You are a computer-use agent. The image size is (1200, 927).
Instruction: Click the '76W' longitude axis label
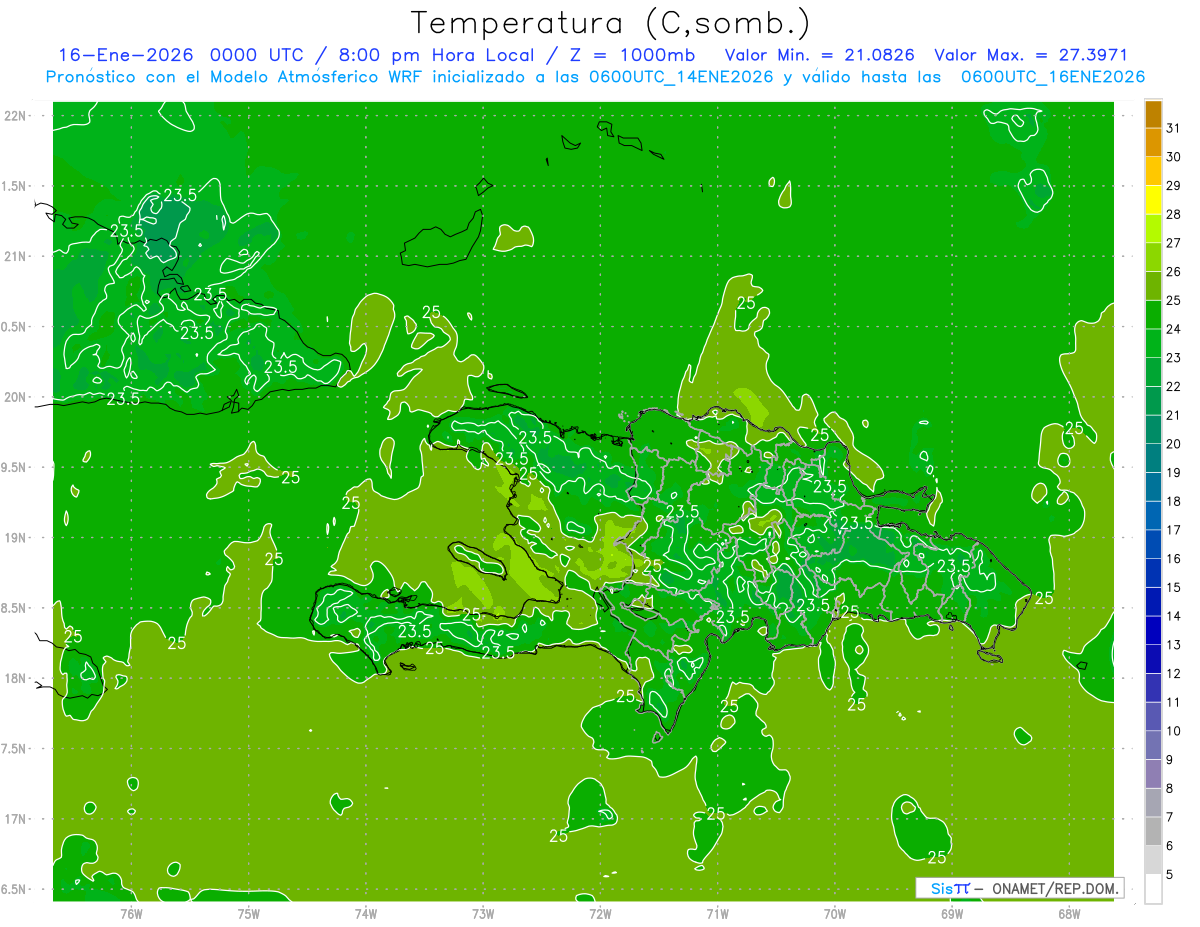131,913
